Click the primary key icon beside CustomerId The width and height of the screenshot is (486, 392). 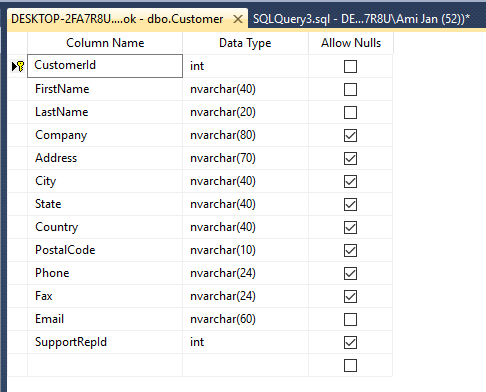(21, 66)
